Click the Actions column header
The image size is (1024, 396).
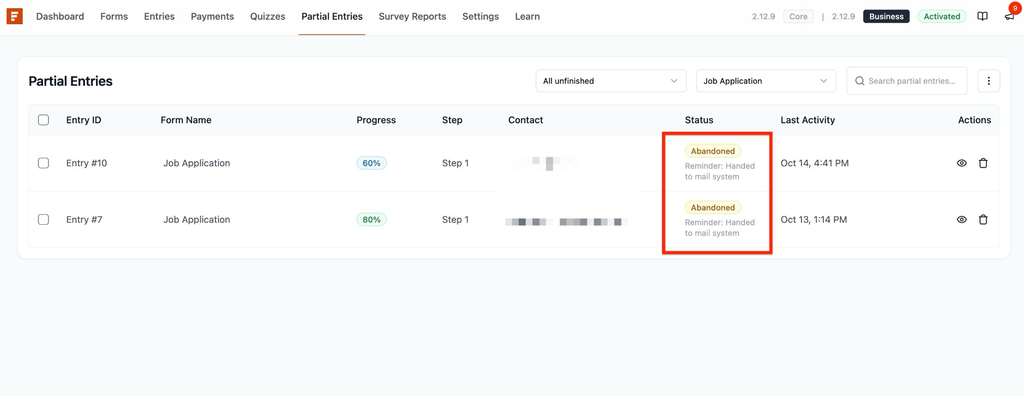974,120
